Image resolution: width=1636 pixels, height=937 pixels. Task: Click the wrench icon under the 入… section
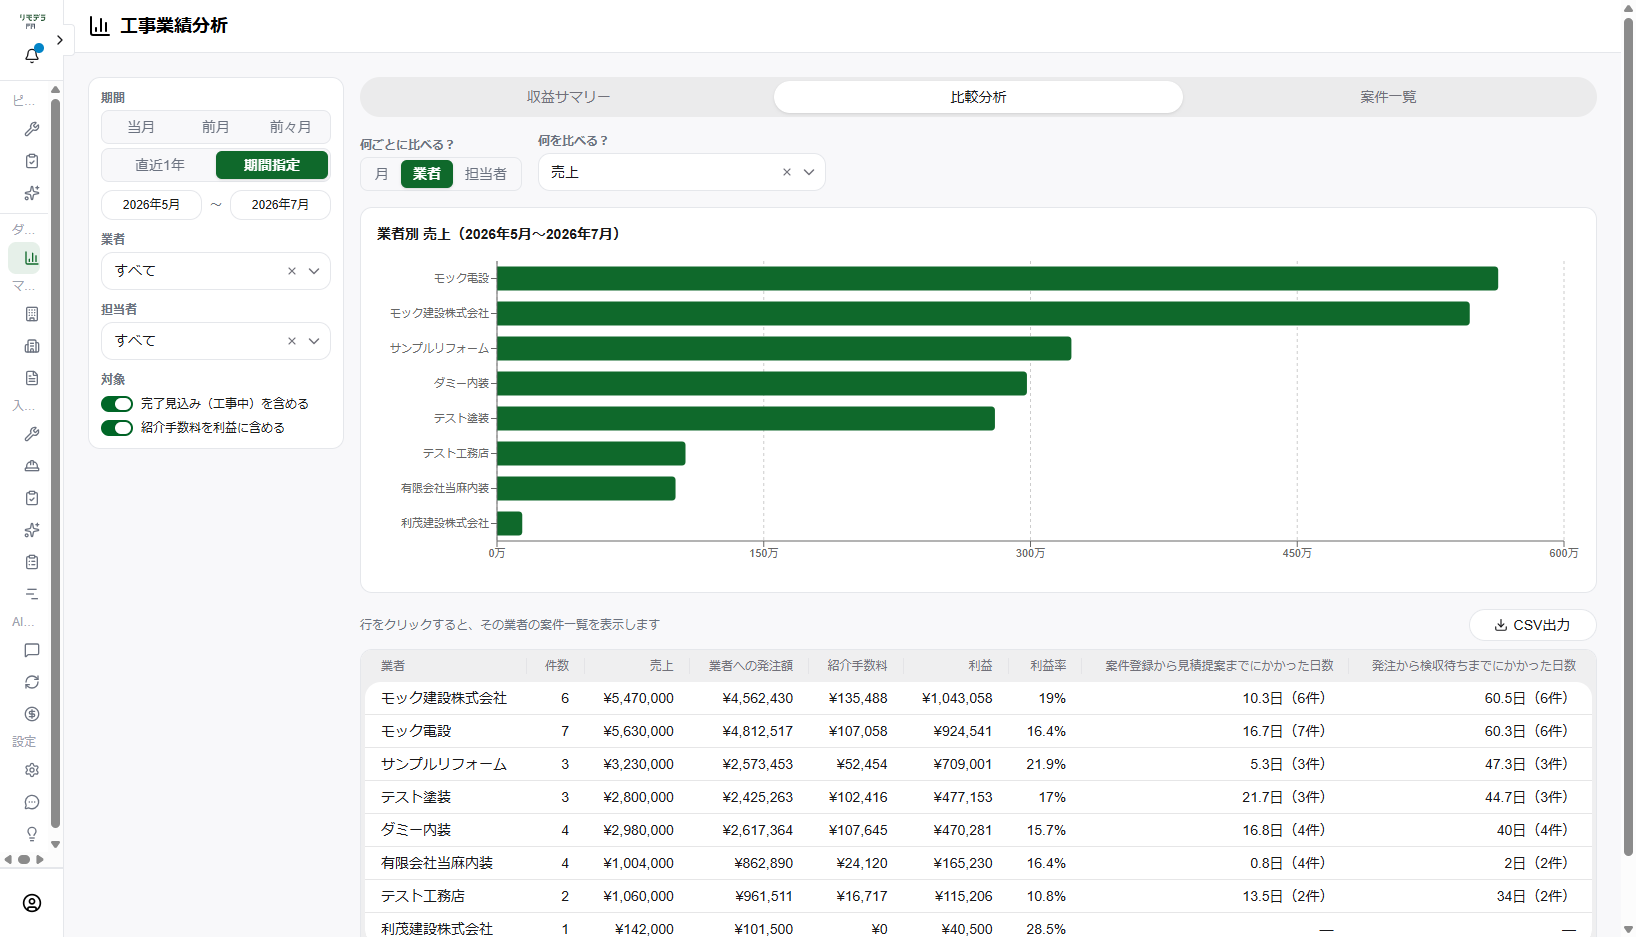point(32,434)
